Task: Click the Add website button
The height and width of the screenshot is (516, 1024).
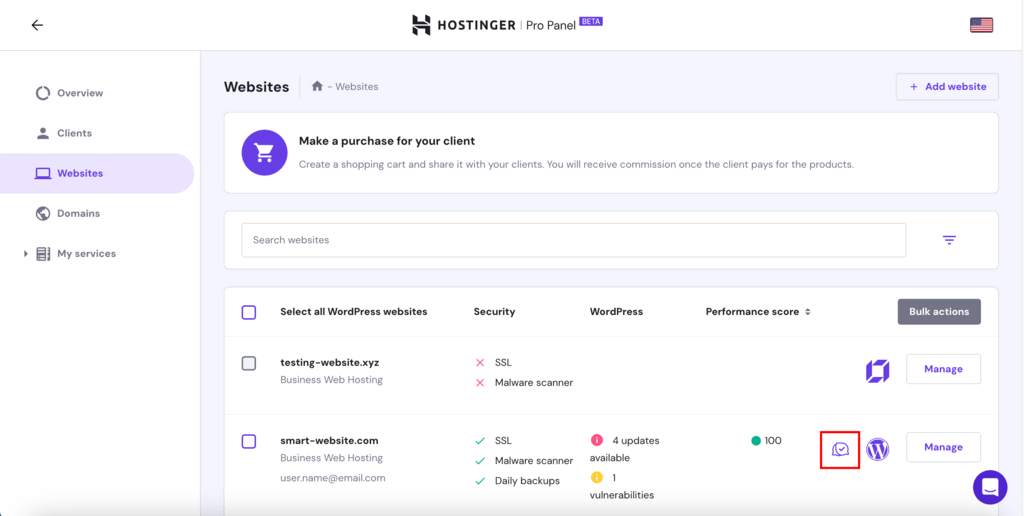Action: pos(946,87)
